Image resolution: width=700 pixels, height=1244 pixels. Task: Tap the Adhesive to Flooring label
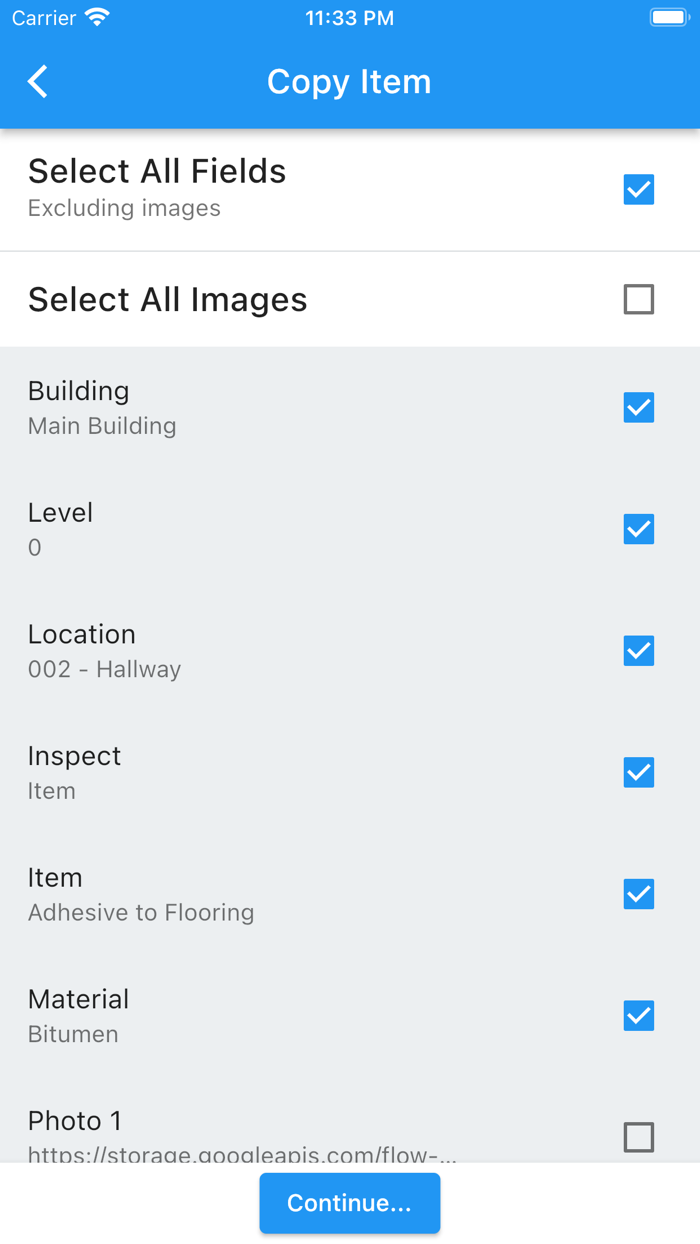tap(140, 912)
